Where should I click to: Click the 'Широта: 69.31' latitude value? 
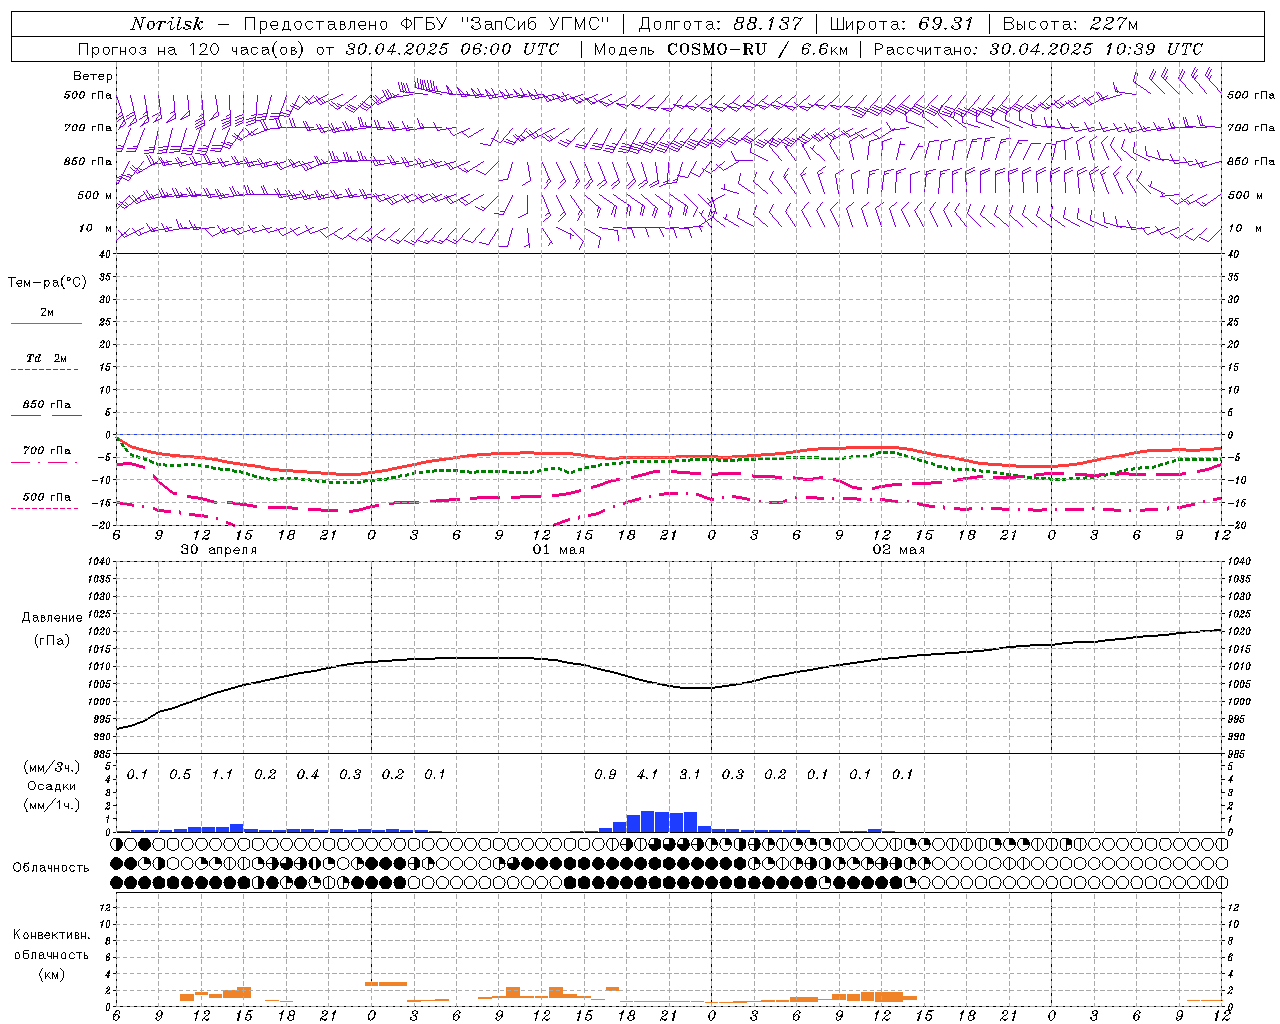(901, 24)
